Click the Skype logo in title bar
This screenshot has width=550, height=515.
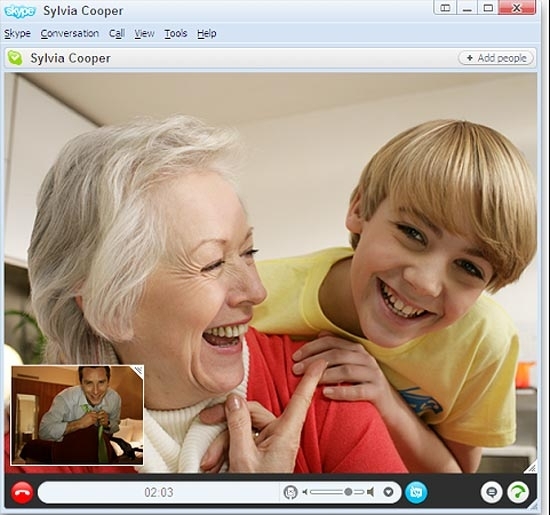tap(20, 11)
